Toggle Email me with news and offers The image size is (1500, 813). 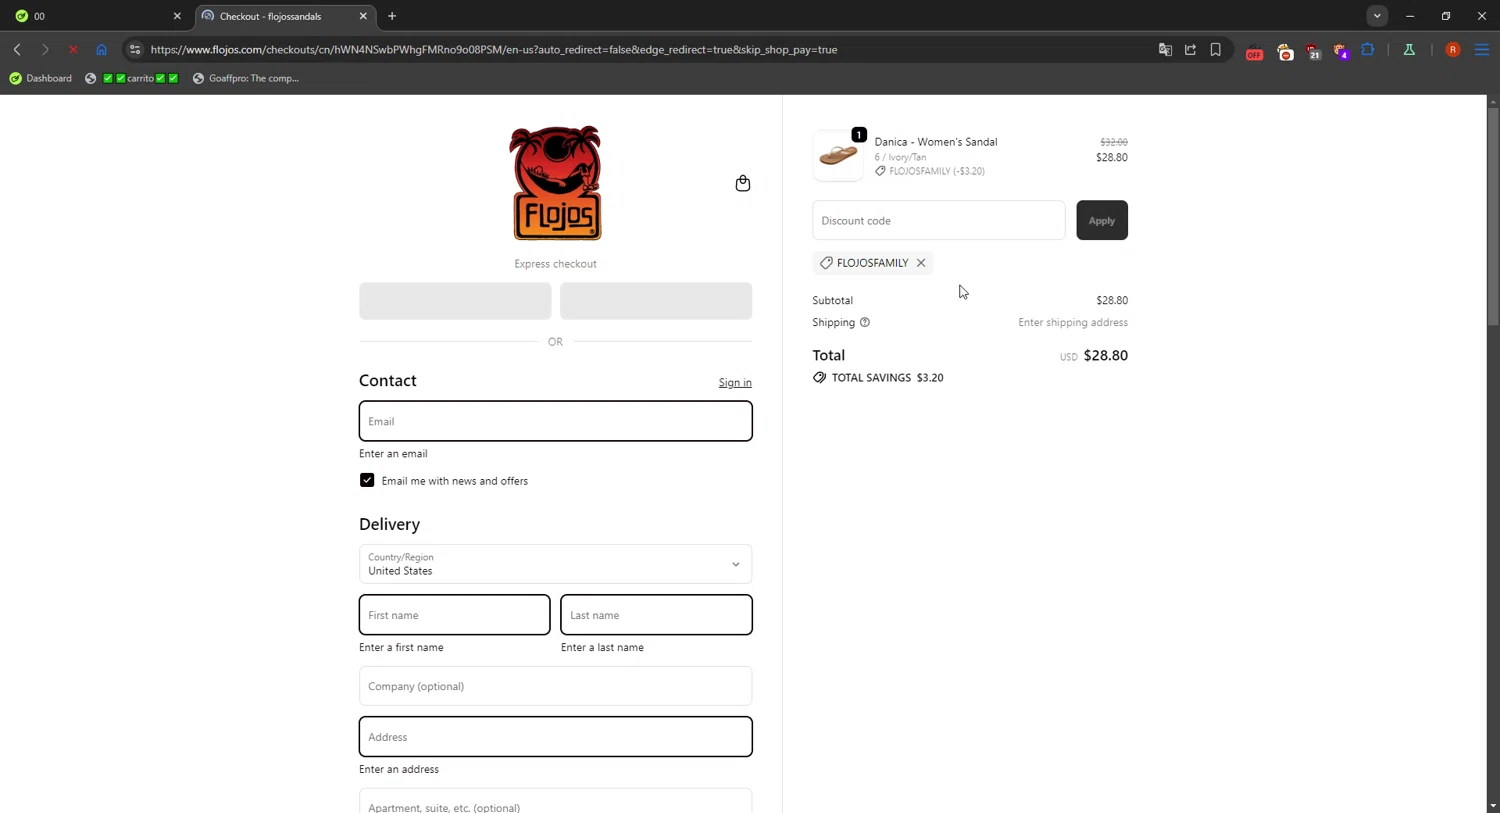coord(367,480)
